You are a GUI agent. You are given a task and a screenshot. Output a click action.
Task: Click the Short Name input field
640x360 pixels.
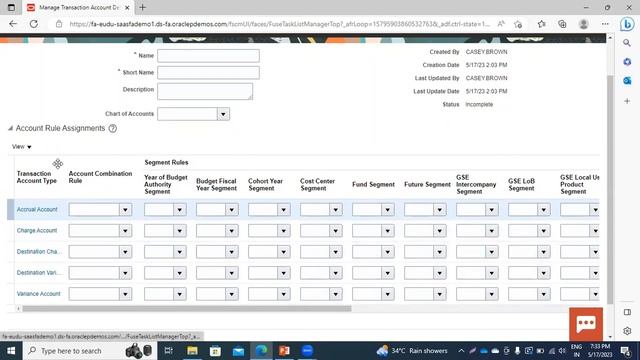click(x=208, y=73)
